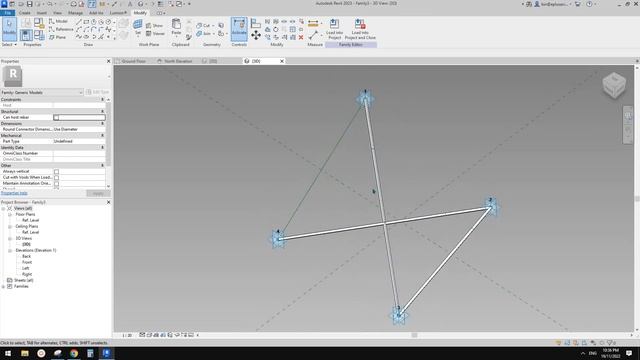Switch to the Manage ribbon tab

pos(75,13)
